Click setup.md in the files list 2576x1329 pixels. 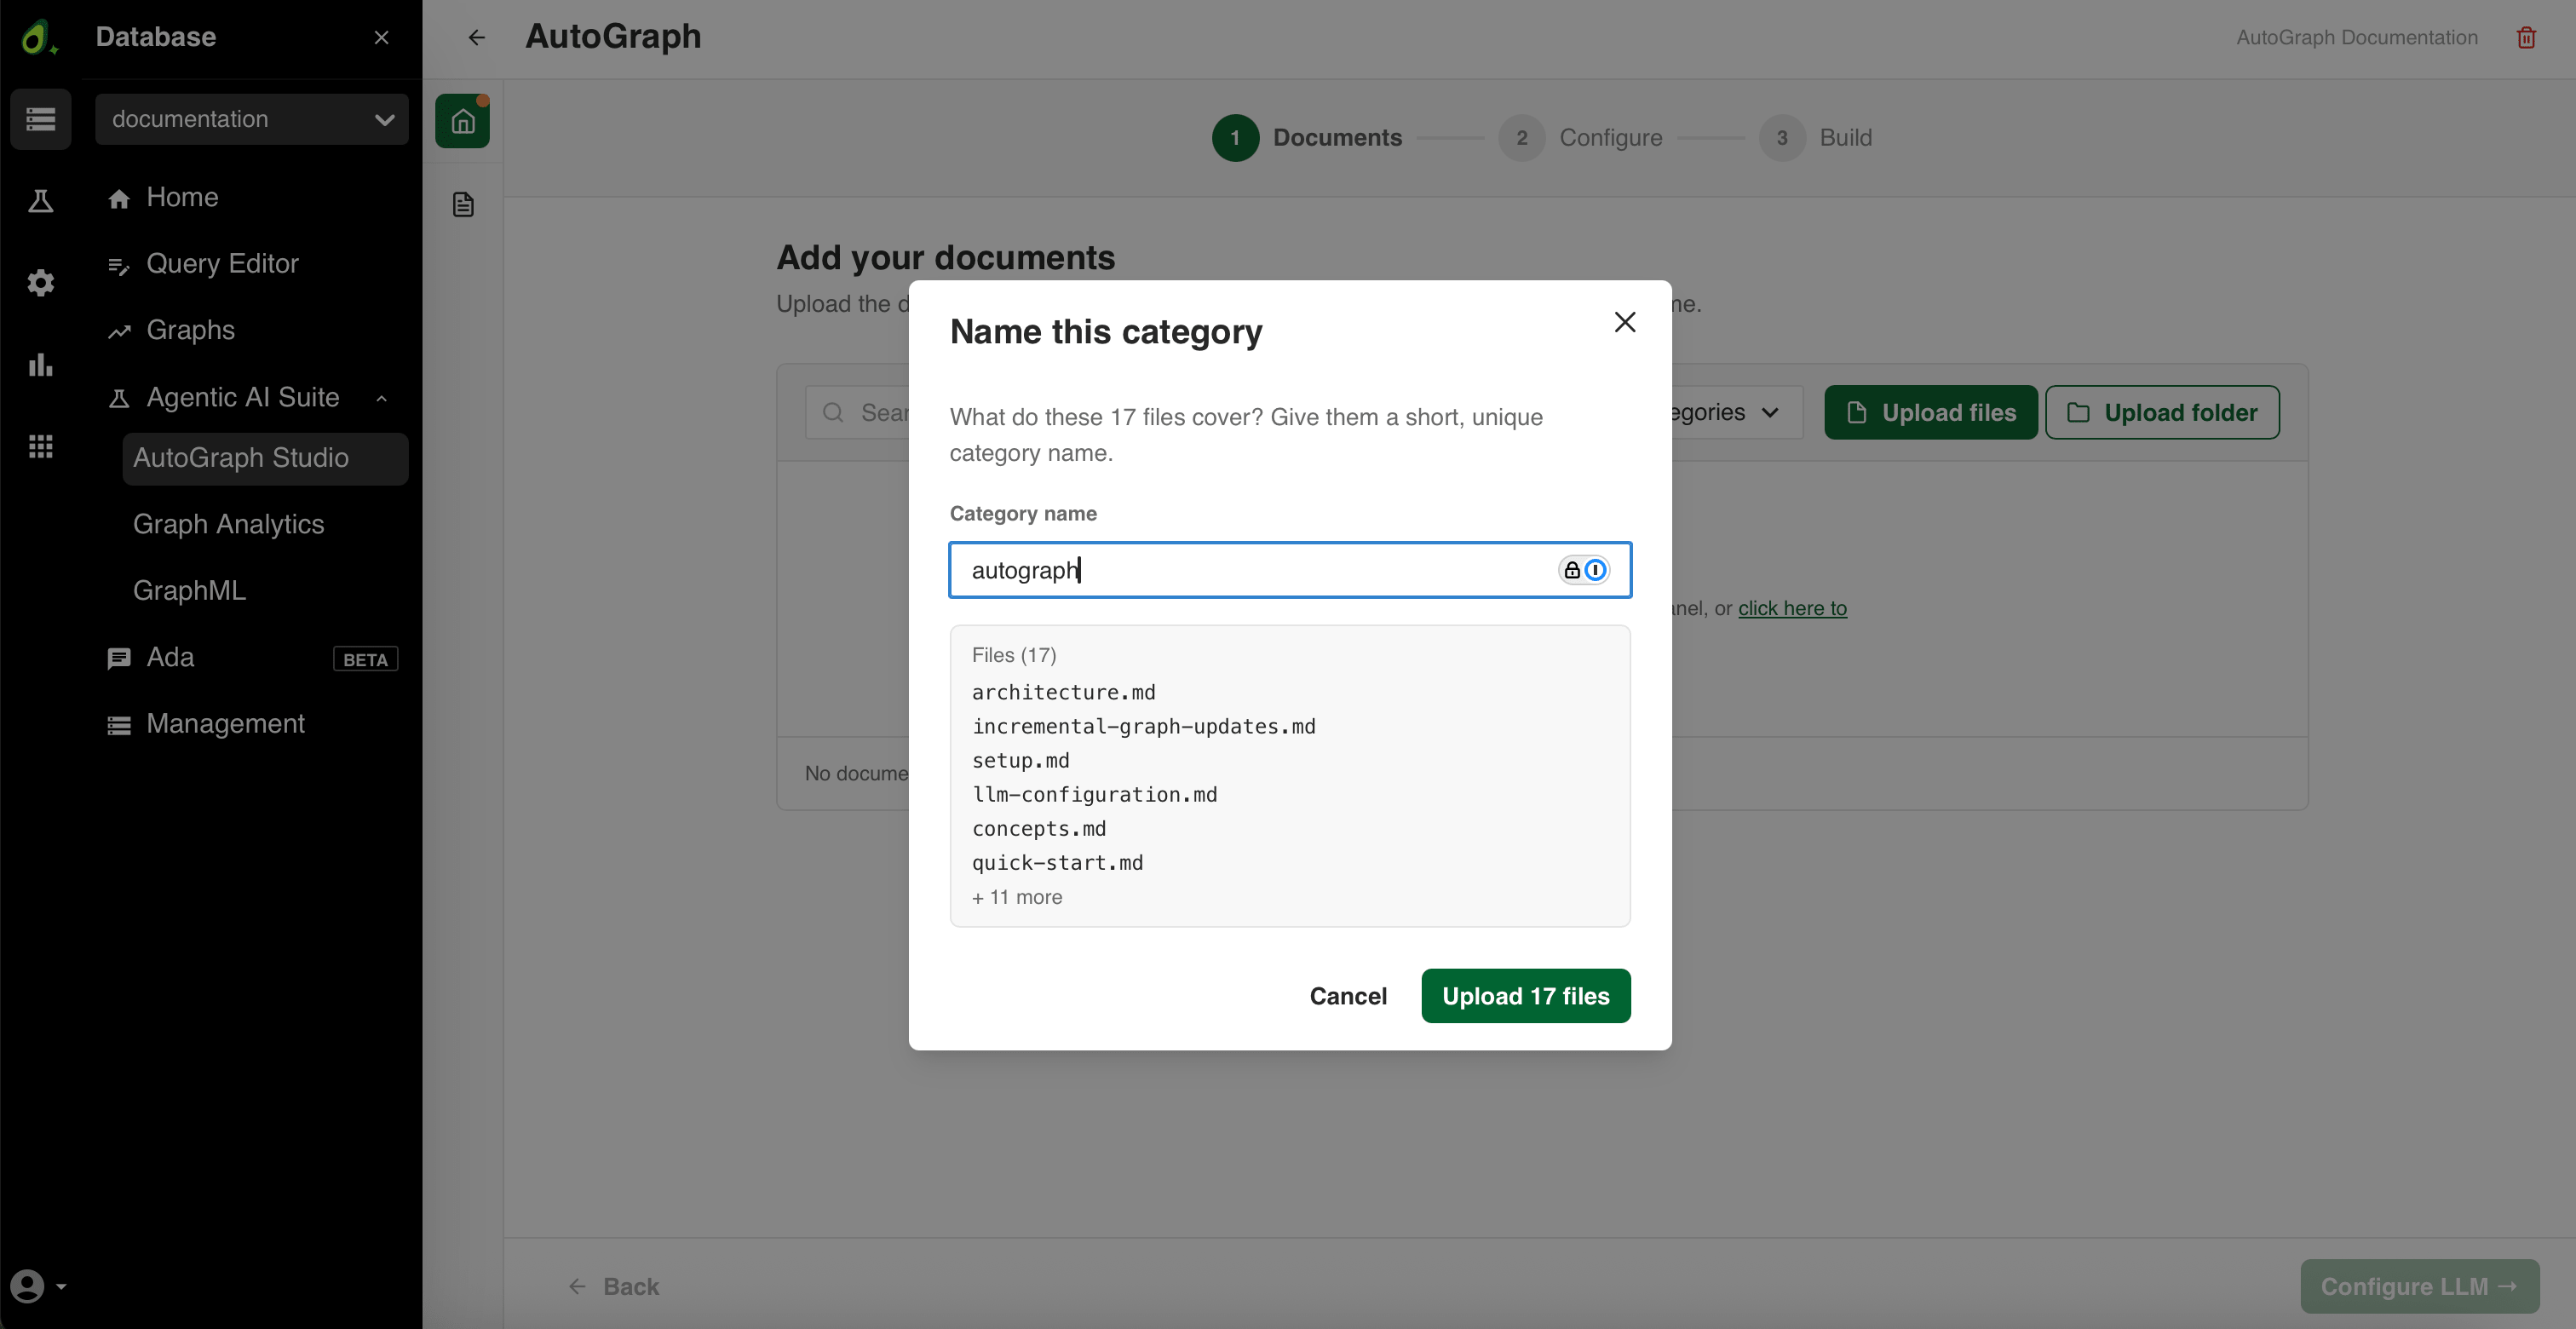point(1020,760)
